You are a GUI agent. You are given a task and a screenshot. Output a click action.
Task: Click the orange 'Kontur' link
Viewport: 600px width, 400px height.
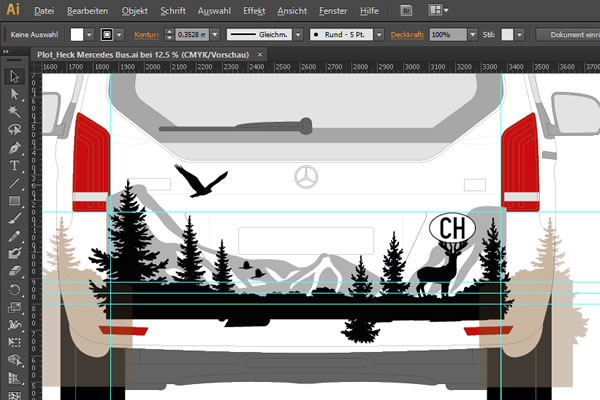point(146,33)
